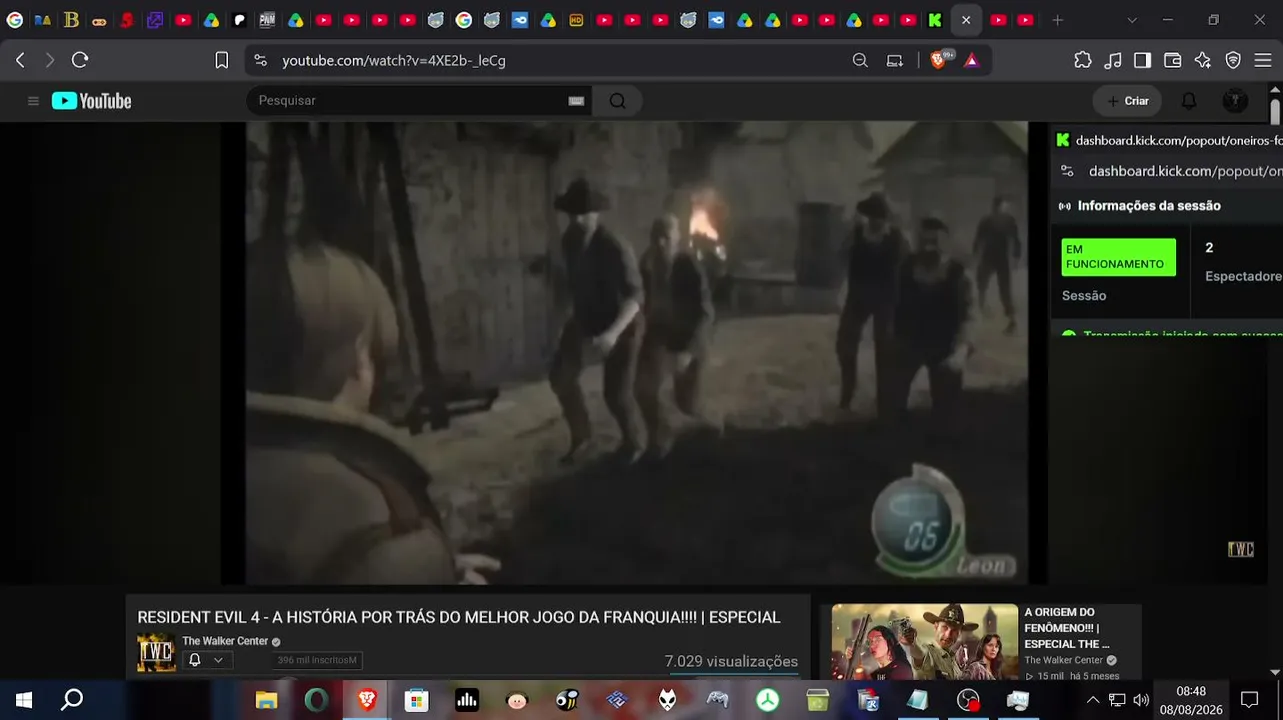Open Brave Wallet from the toolbar
The width and height of the screenshot is (1283, 720).
point(1173,60)
